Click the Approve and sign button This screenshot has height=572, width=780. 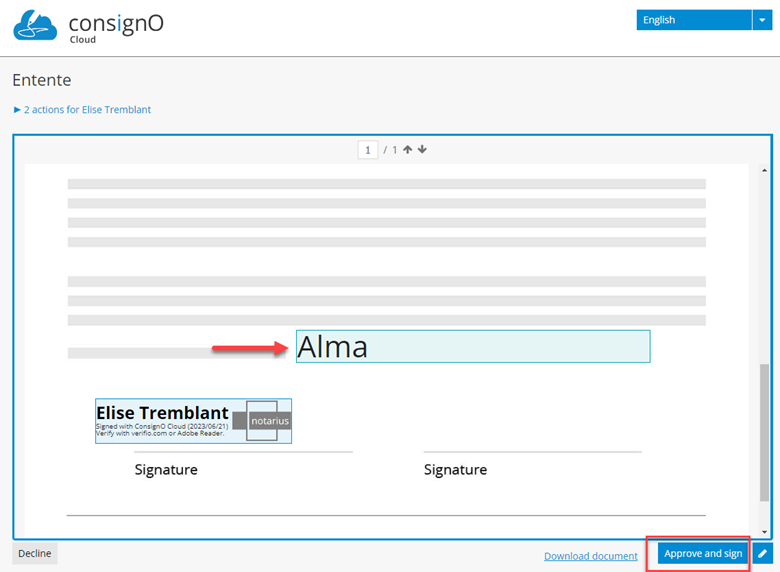(x=703, y=554)
